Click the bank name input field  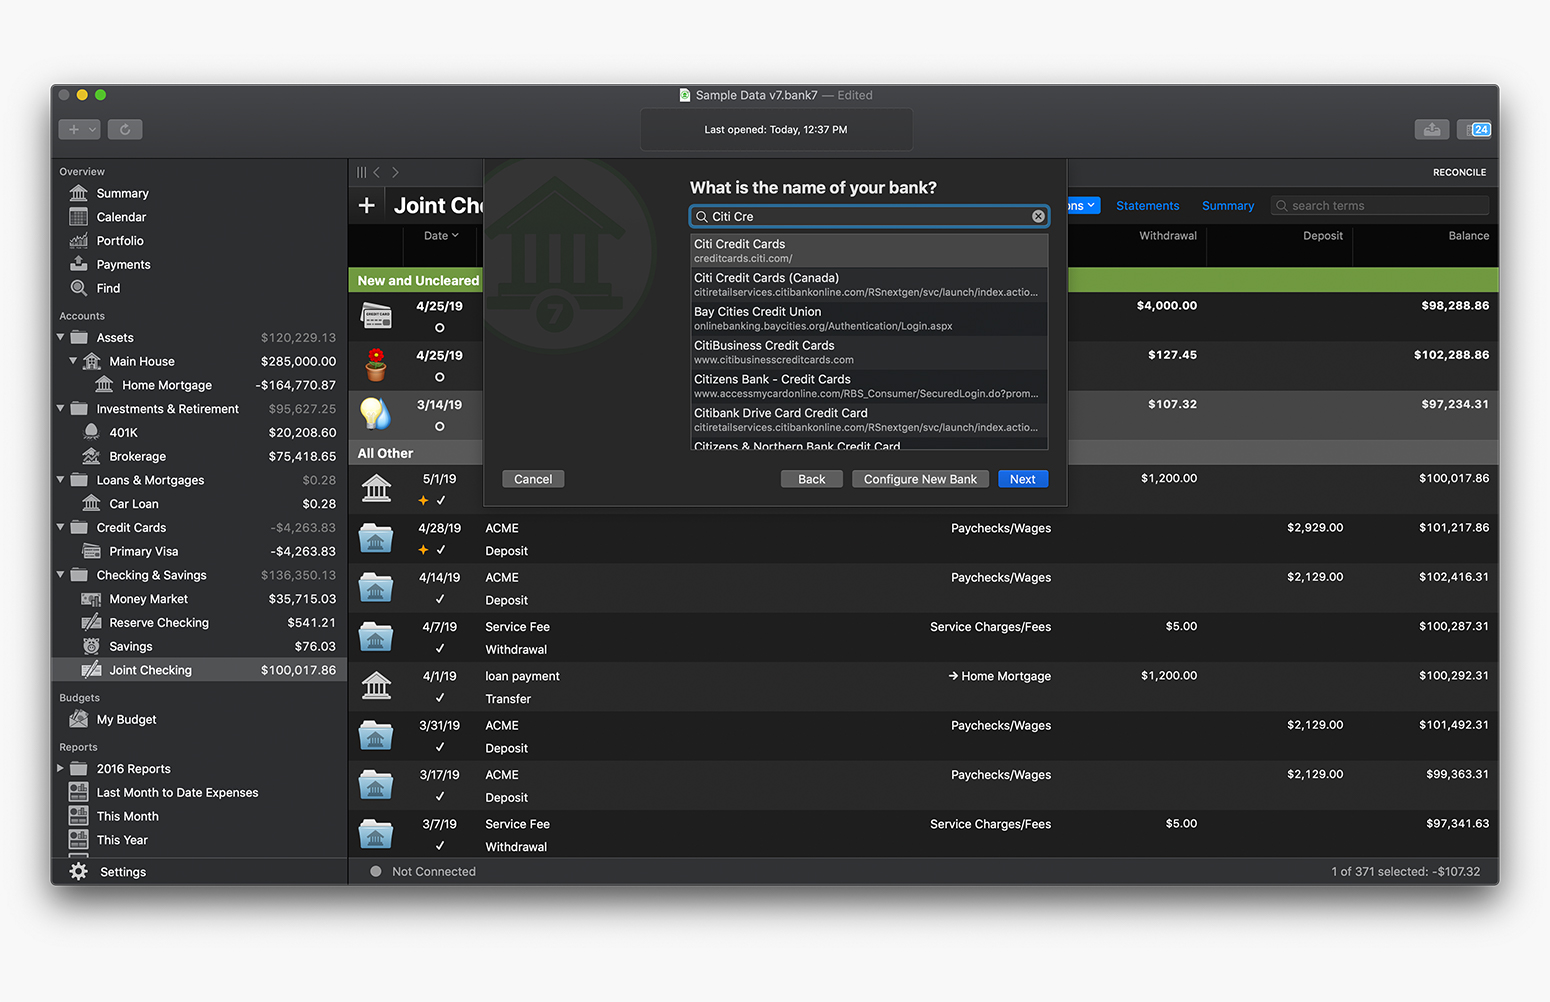[869, 216]
